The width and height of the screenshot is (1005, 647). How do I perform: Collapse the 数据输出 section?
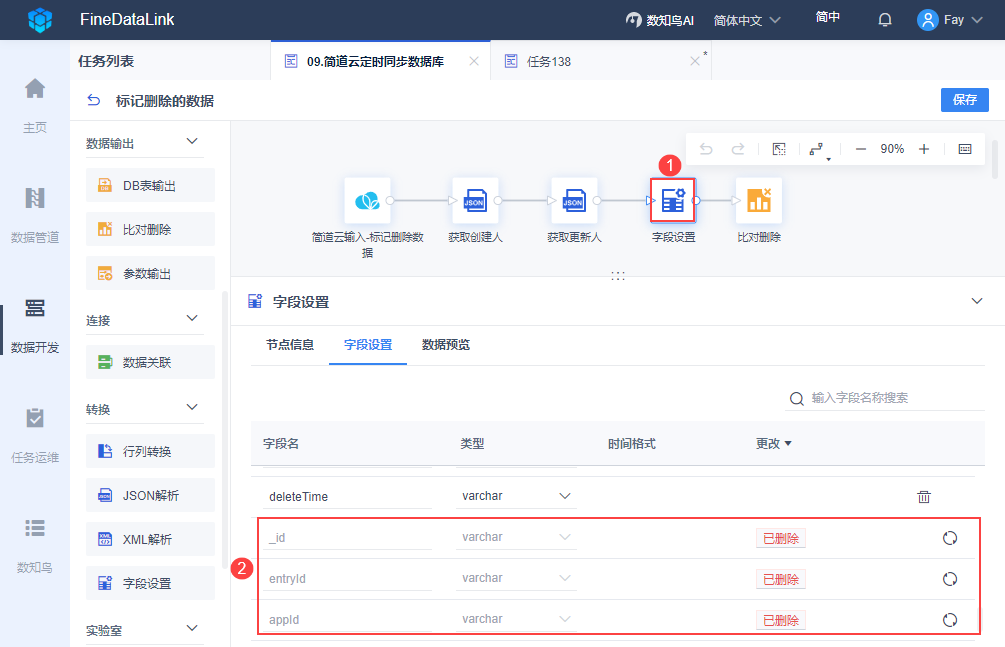click(192, 142)
